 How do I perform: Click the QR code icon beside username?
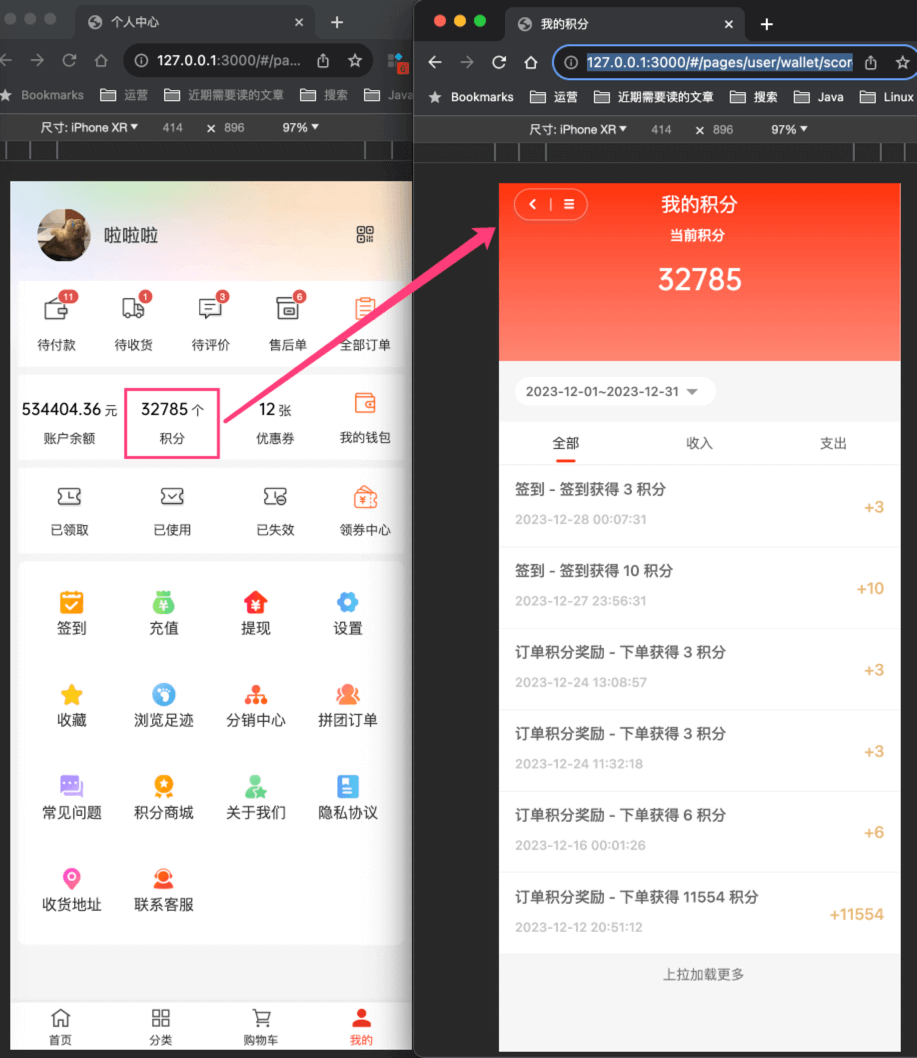[365, 235]
